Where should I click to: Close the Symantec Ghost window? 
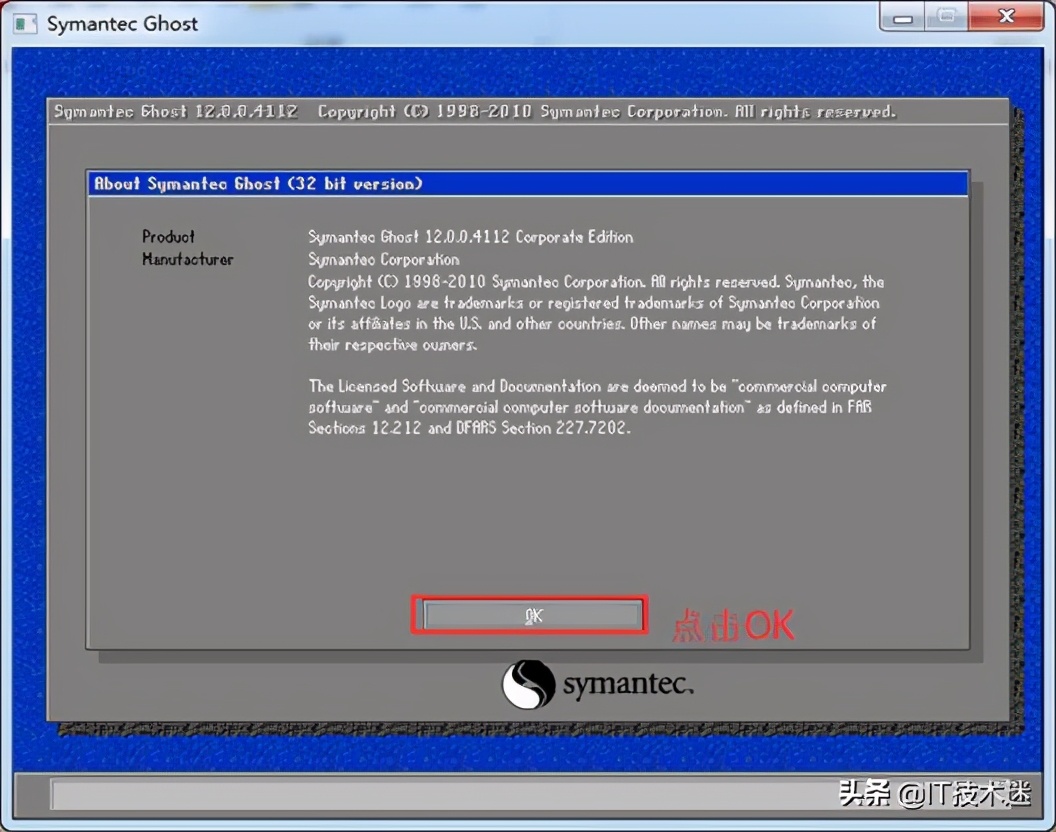tap(1005, 16)
